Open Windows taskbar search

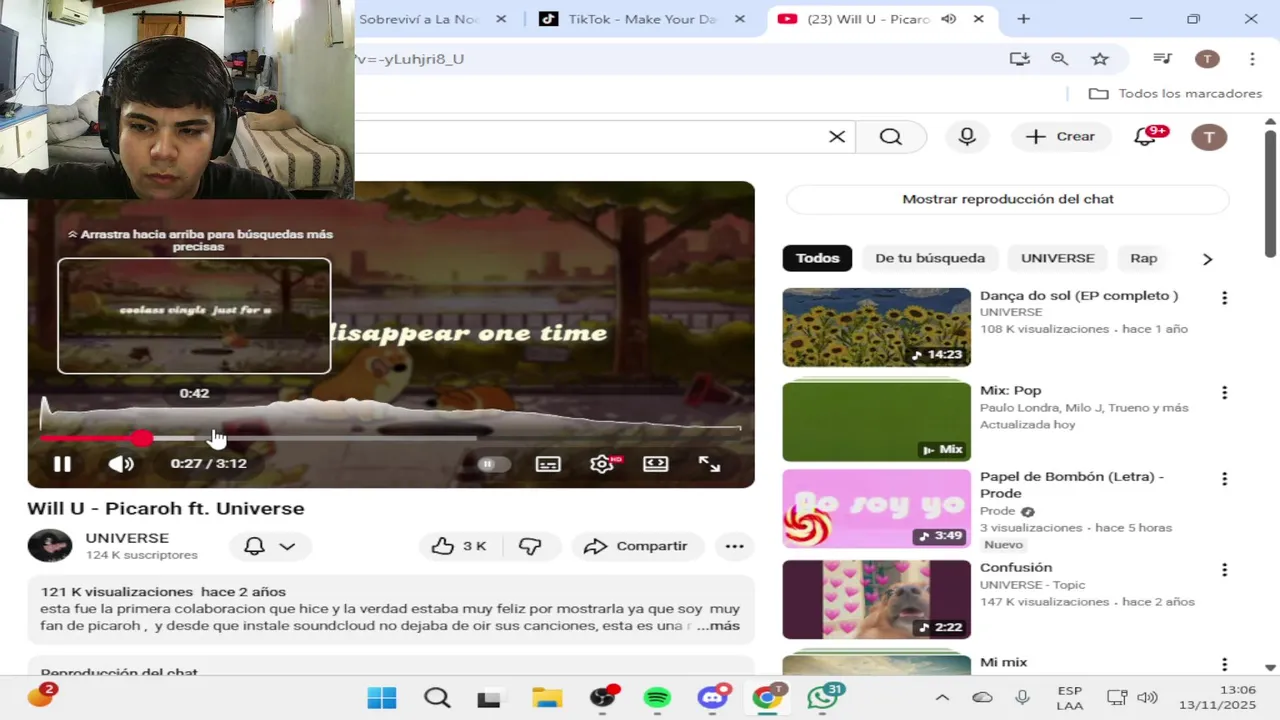click(x=437, y=697)
